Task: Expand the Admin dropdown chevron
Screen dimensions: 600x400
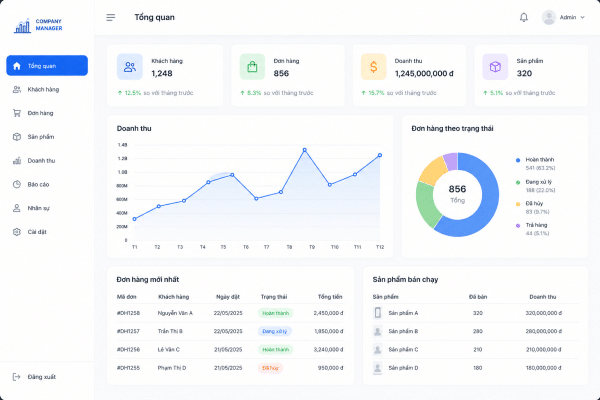Action: [582, 17]
